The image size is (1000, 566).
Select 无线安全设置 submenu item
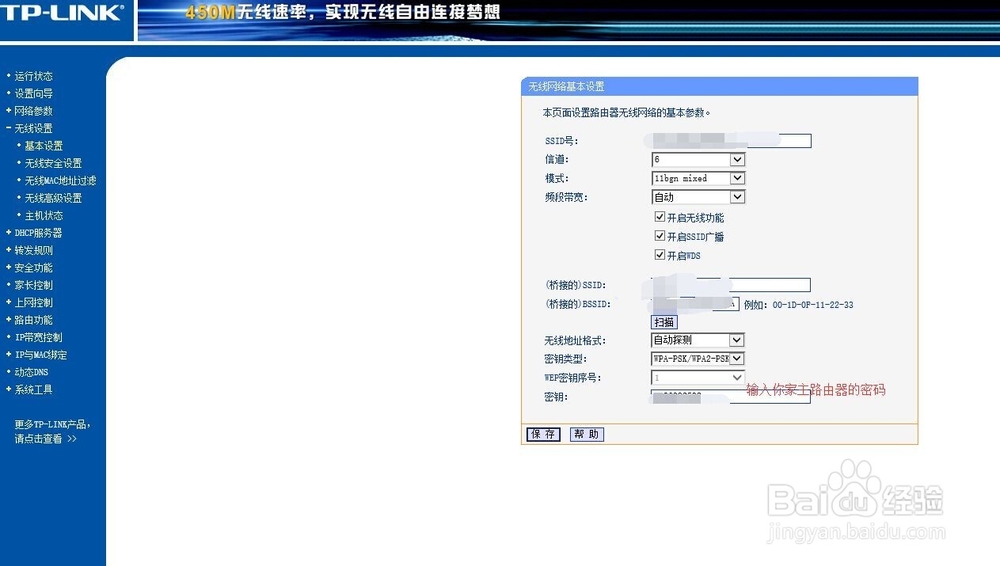(x=53, y=163)
